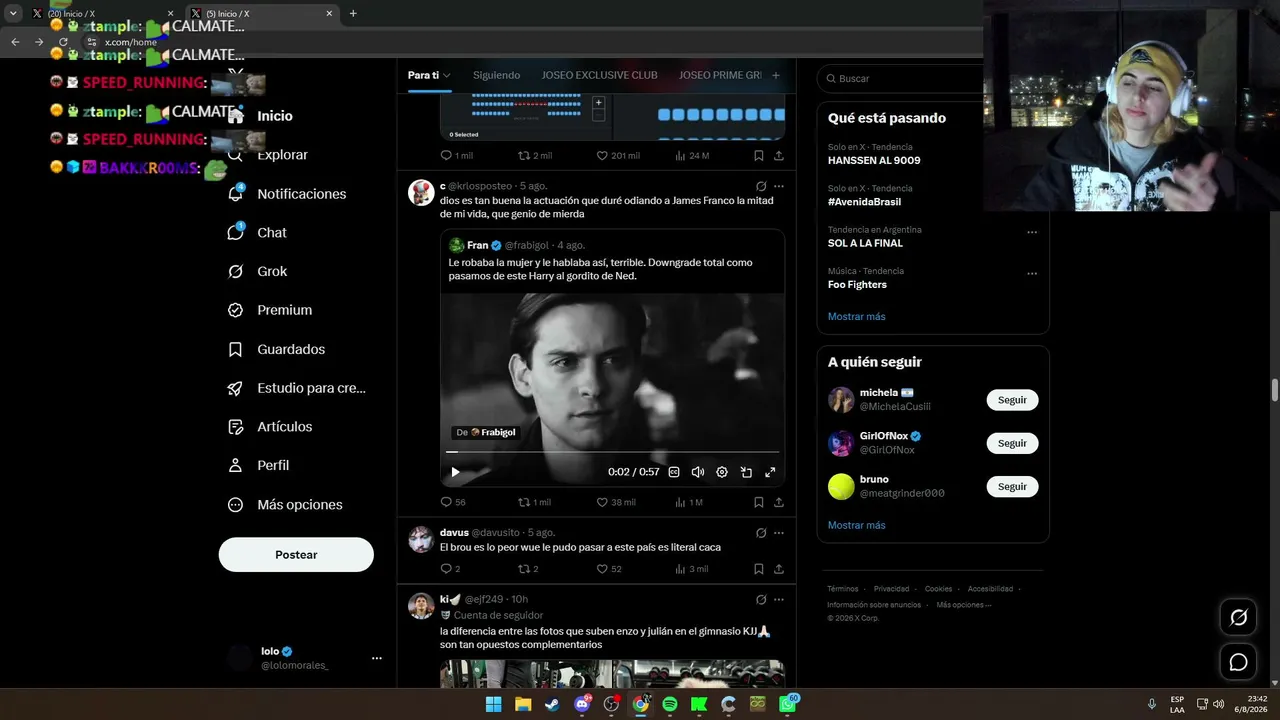1280x720 pixels.
Task: Switch to JOSEO PRIME GR tab
Action: [x=720, y=75]
